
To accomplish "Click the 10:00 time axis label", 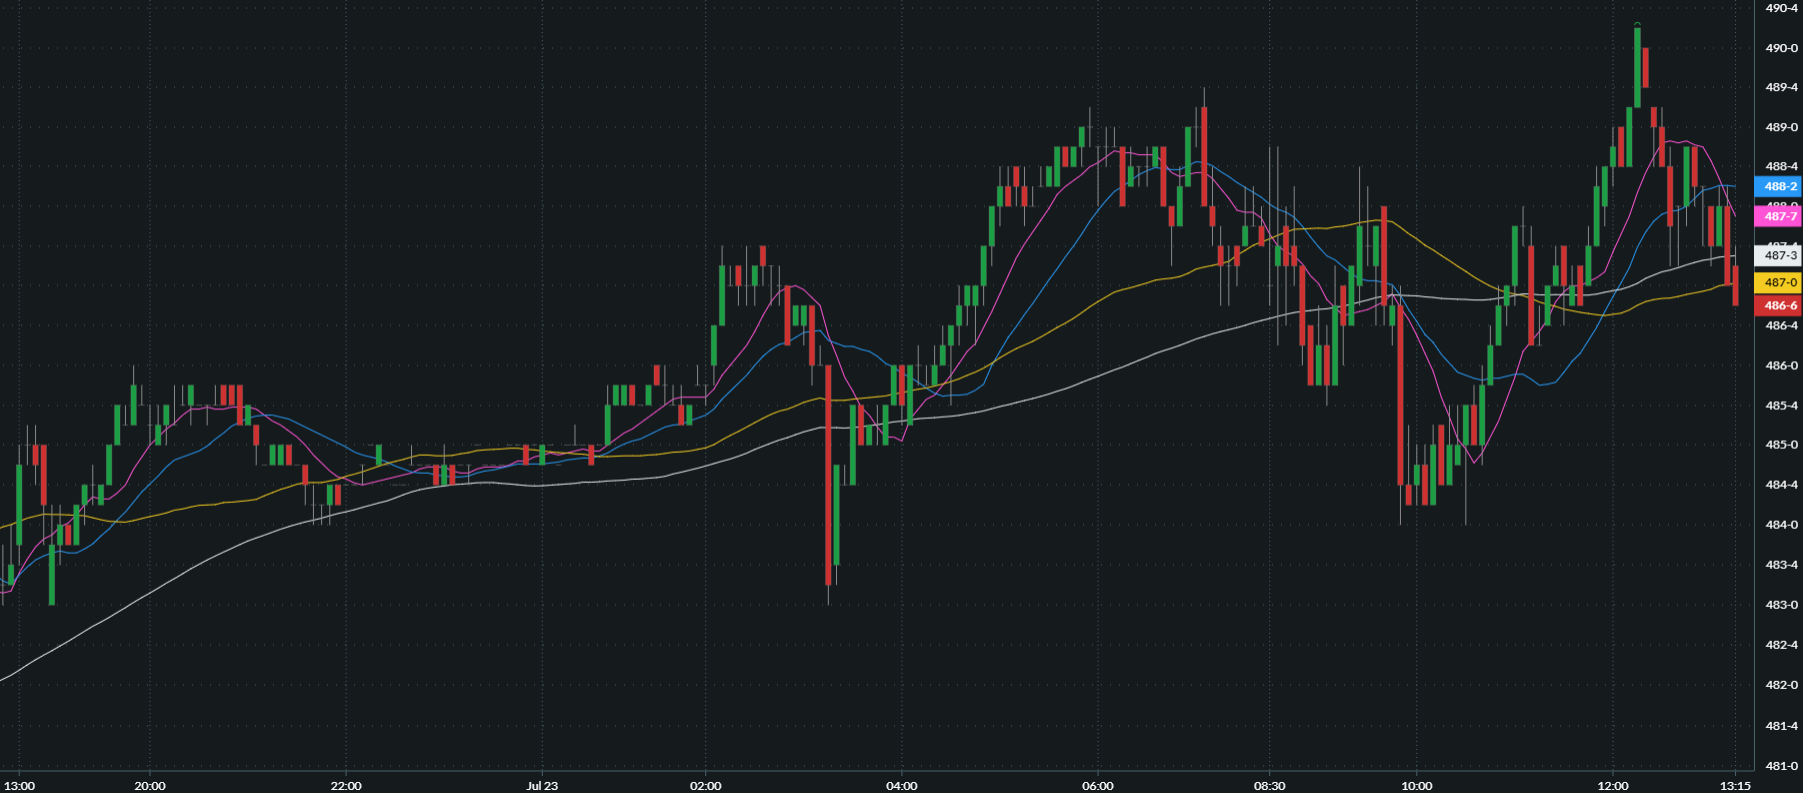I will 1416,786.
